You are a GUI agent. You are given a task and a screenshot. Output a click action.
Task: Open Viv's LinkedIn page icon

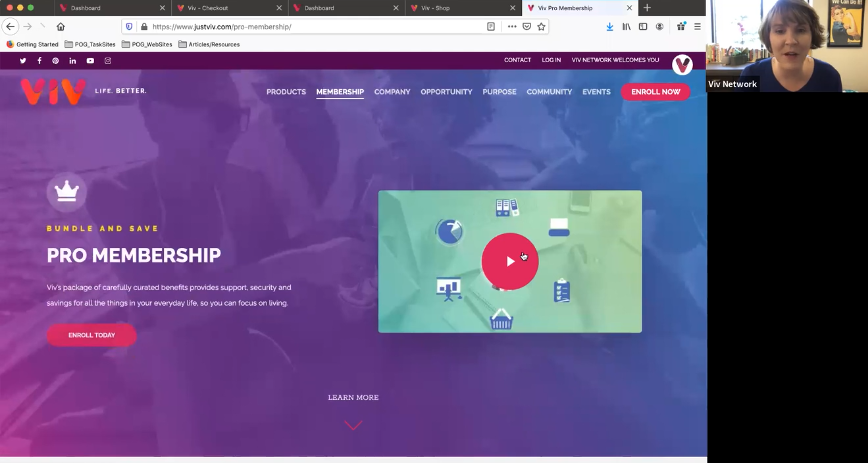coord(73,61)
